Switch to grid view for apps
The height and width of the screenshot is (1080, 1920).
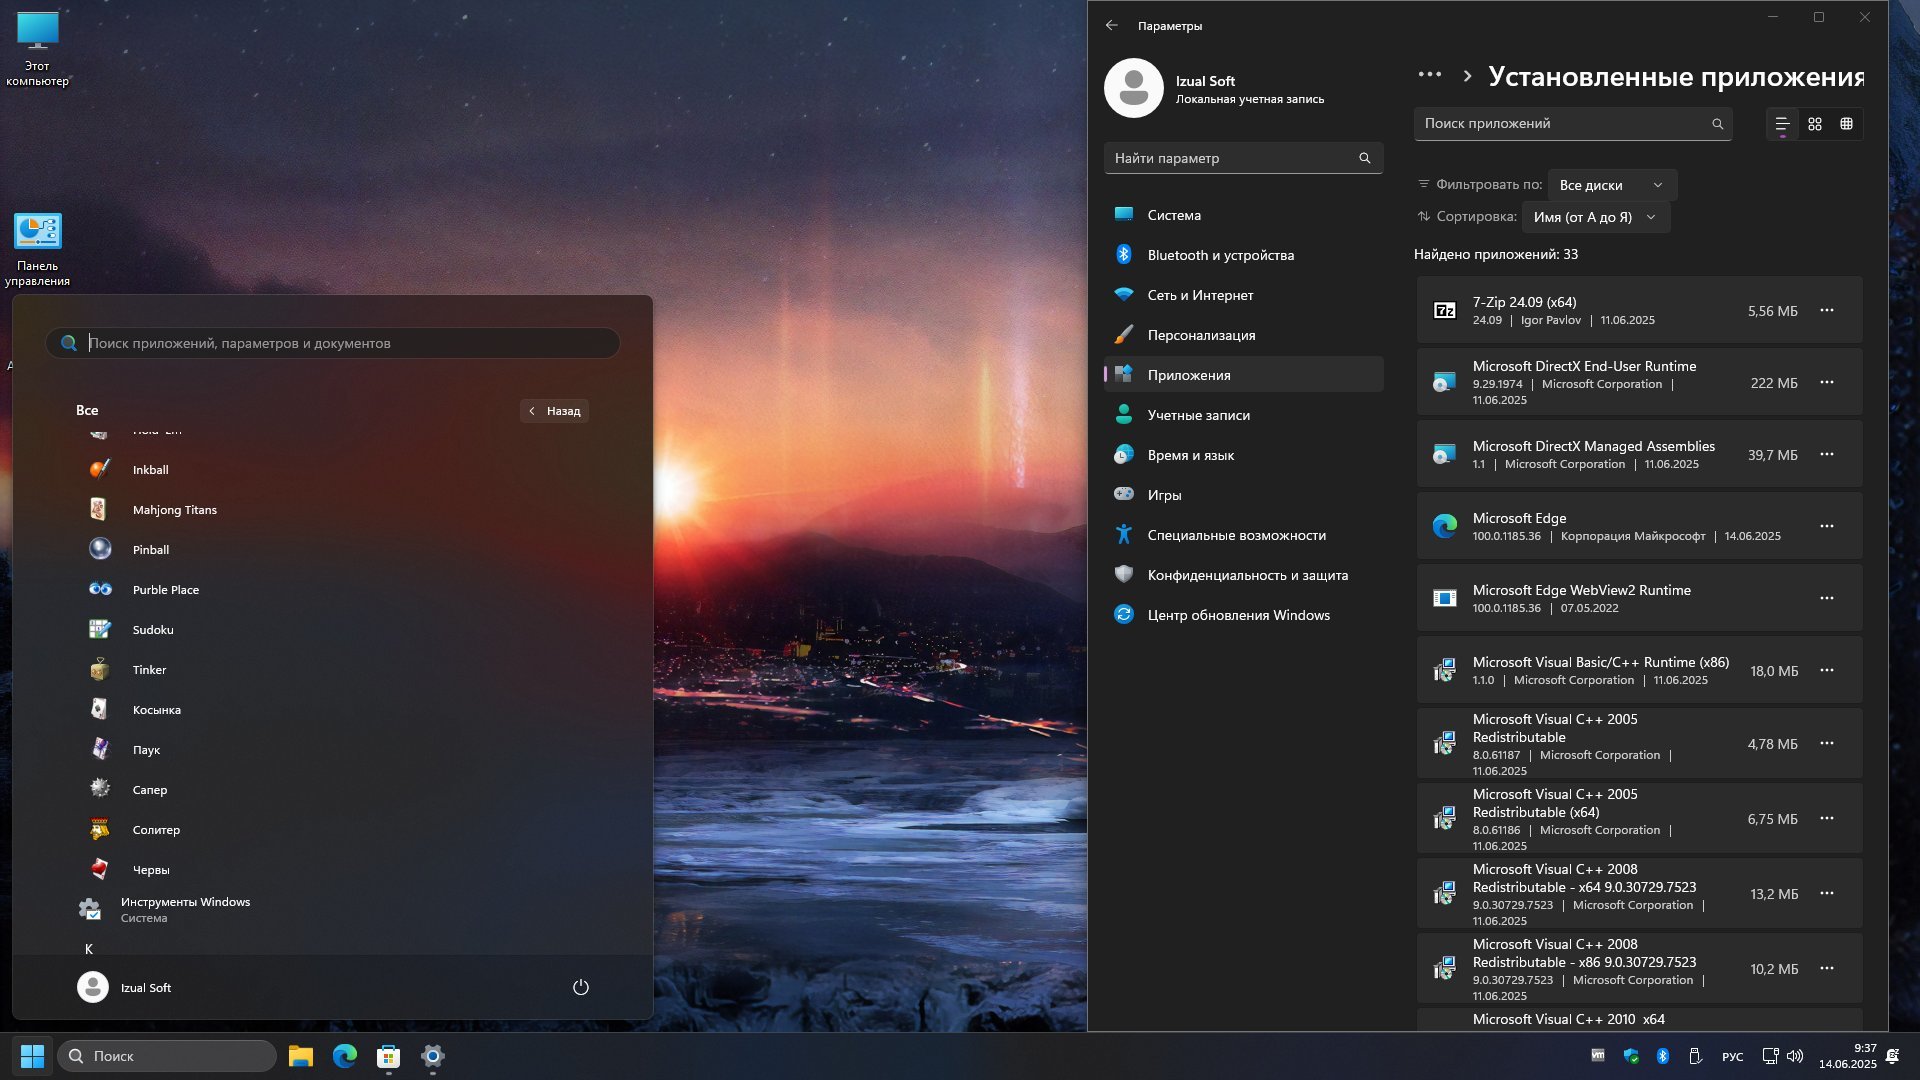pyautogui.click(x=1814, y=124)
